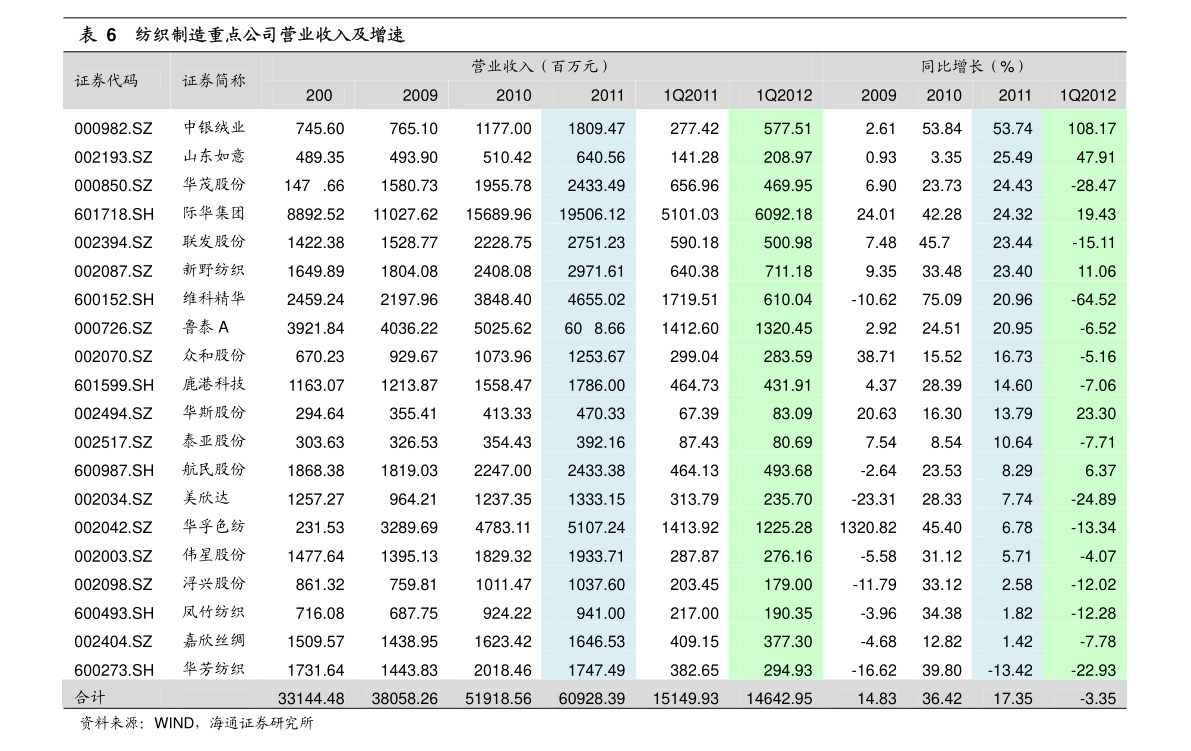The width and height of the screenshot is (1191, 751).
Task: Select stock code 600152.SH
Action: pyautogui.click(x=114, y=300)
